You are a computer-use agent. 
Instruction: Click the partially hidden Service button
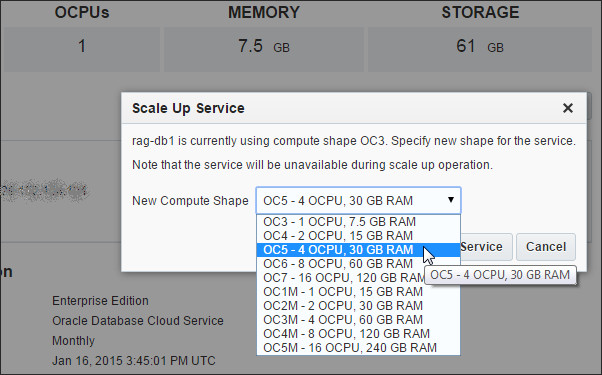tap(486, 247)
